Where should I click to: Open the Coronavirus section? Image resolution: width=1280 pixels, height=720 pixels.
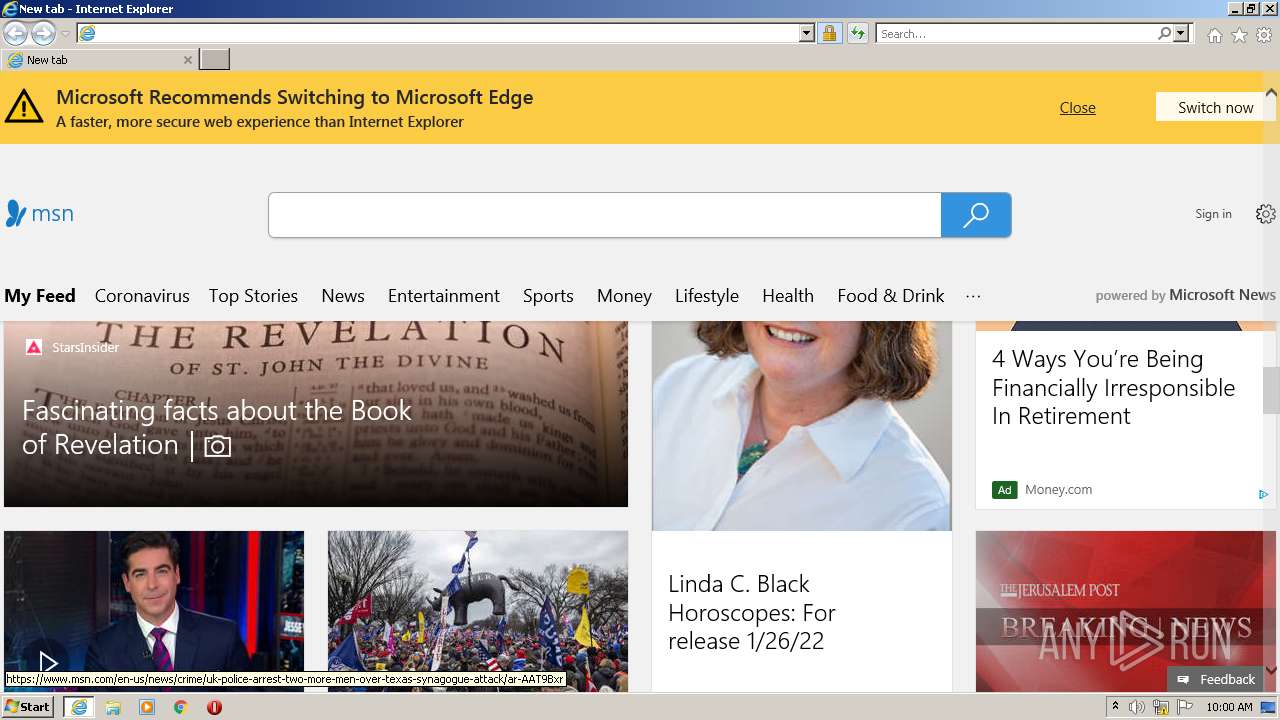coord(142,296)
